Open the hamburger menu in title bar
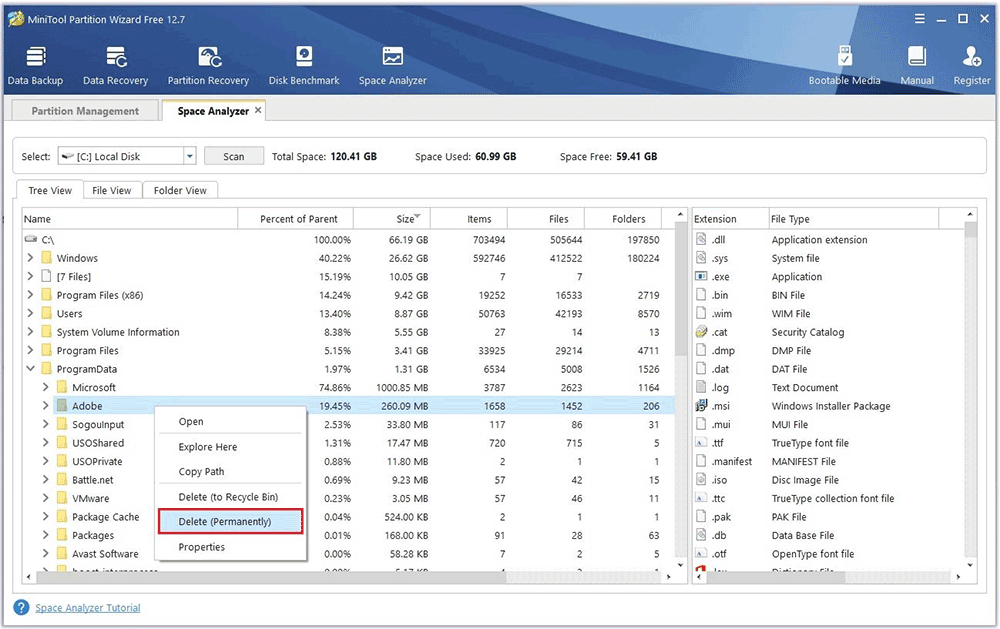Image resolution: width=1000 pixels, height=629 pixels. click(x=919, y=19)
